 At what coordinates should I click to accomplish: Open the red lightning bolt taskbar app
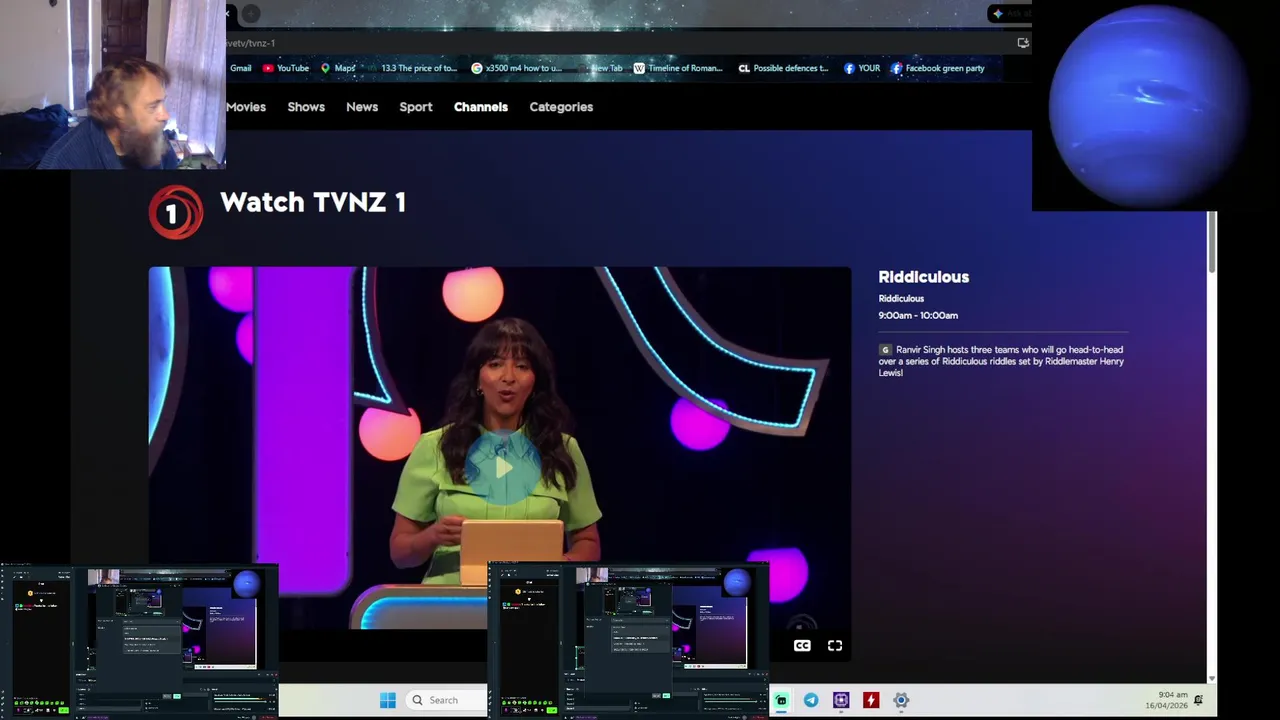(871, 700)
